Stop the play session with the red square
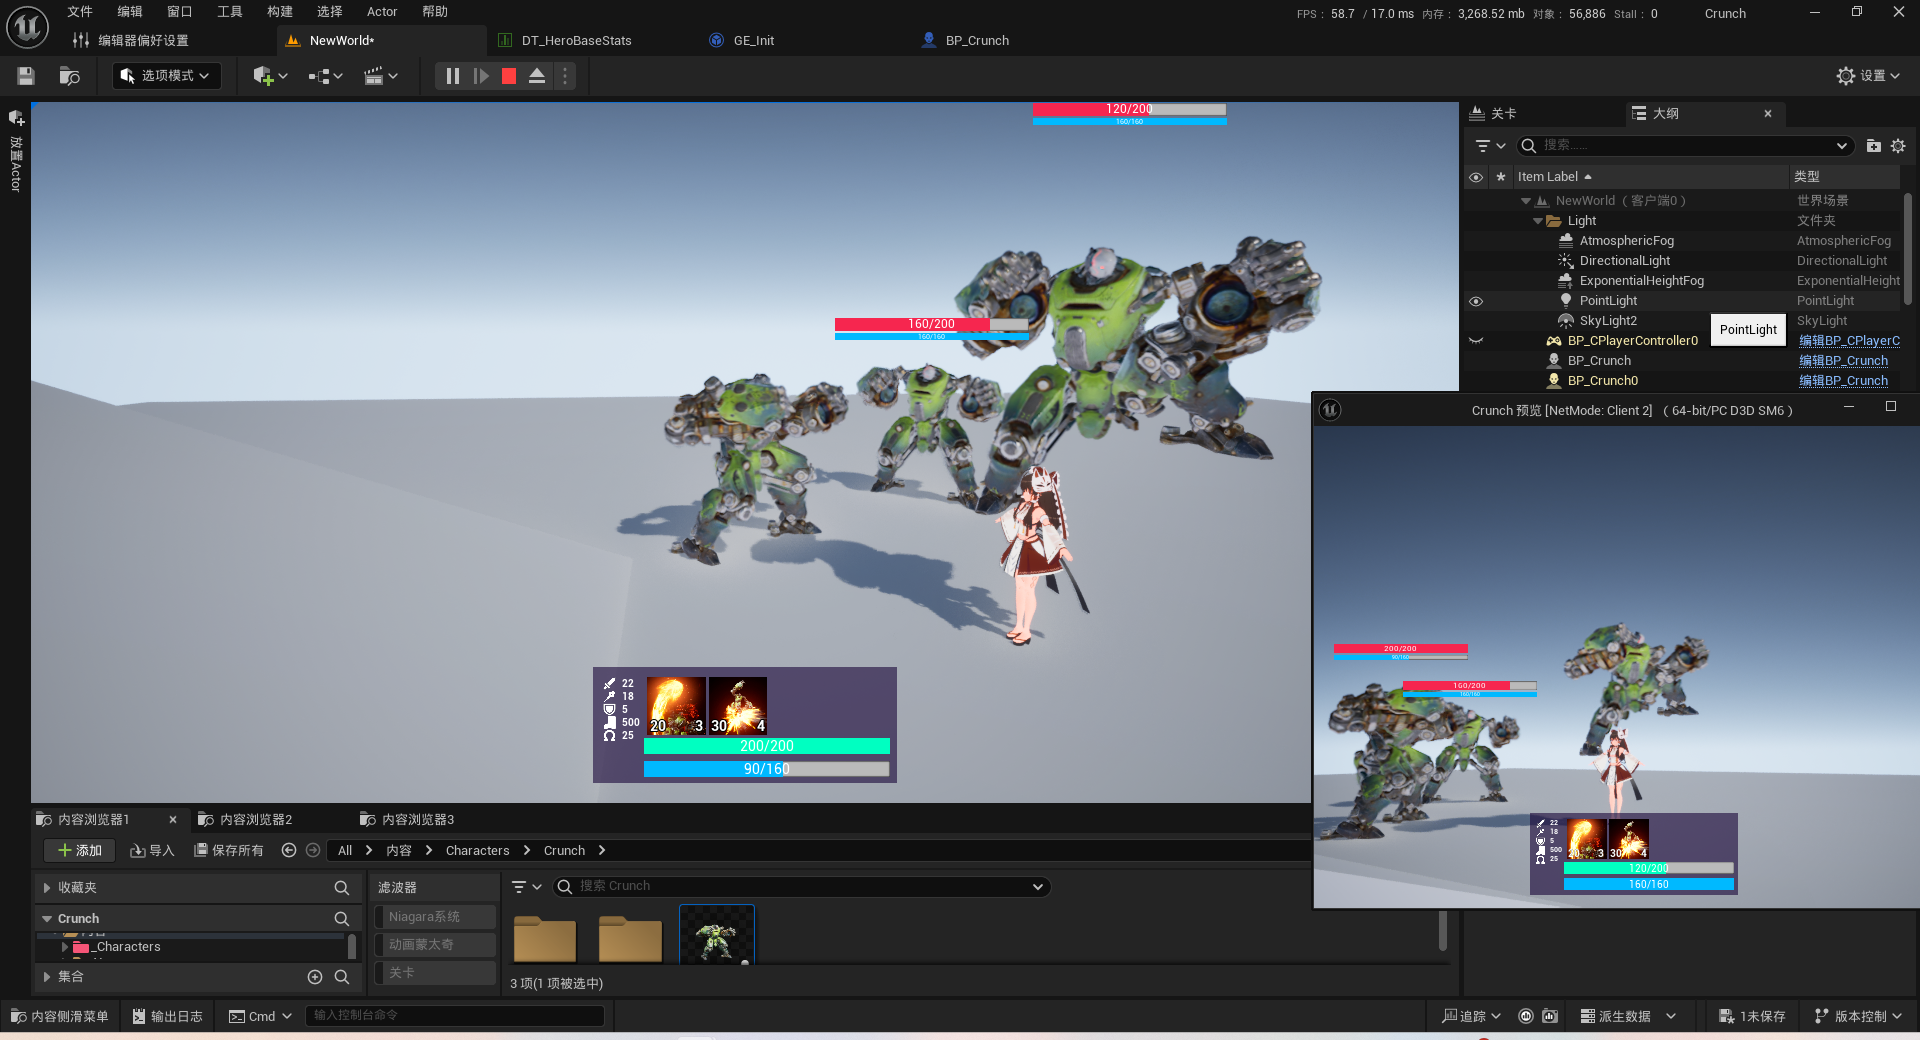Screen dimensions: 1920x1040 pyautogui.click(x=509, y=76)
